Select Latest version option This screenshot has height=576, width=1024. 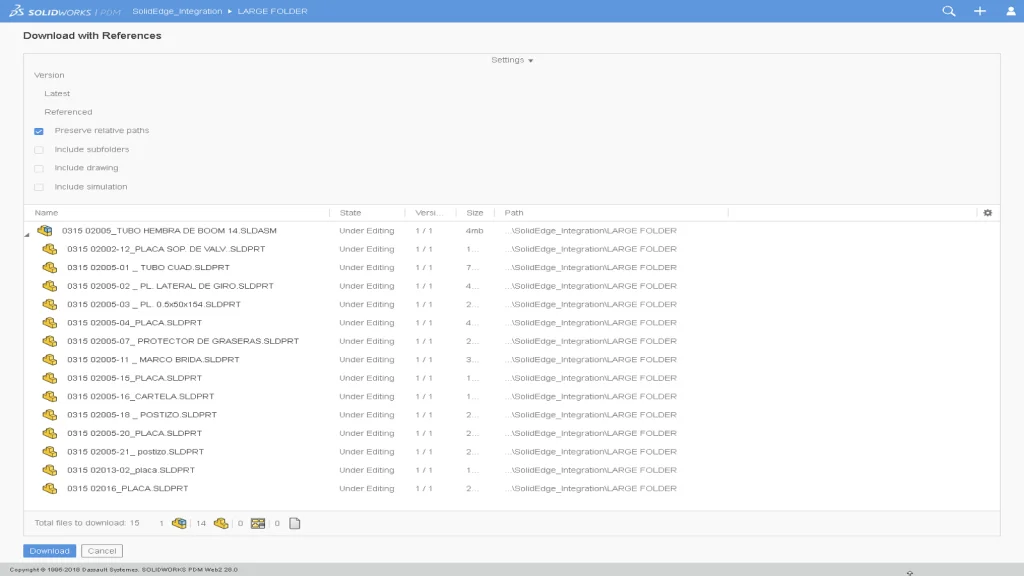click(x=57, y=94)
